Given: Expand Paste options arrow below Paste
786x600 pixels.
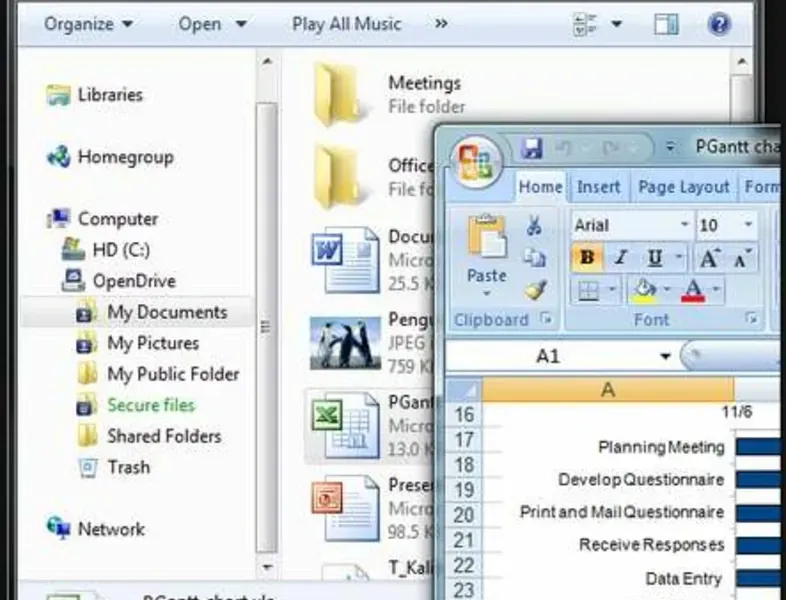Looking at the screenshot, I should 486,294.
